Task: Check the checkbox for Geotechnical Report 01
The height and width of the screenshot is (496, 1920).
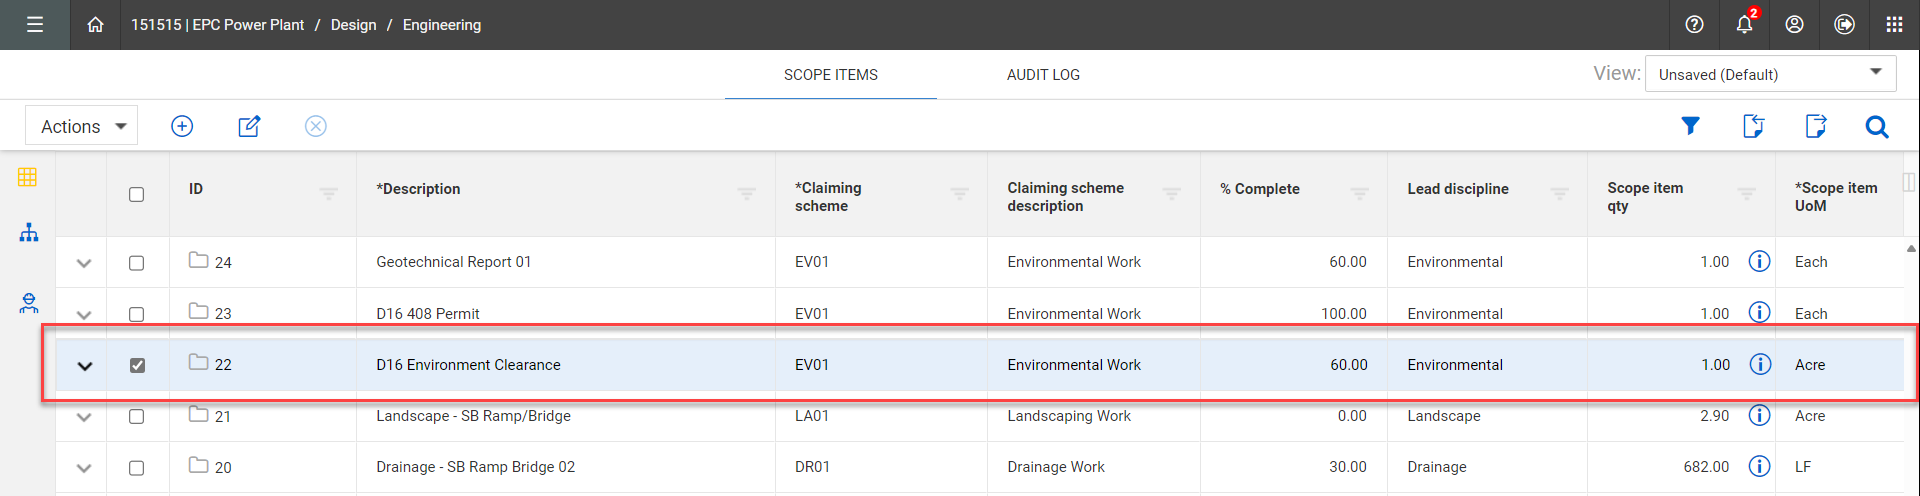Action: coord(137,263)
